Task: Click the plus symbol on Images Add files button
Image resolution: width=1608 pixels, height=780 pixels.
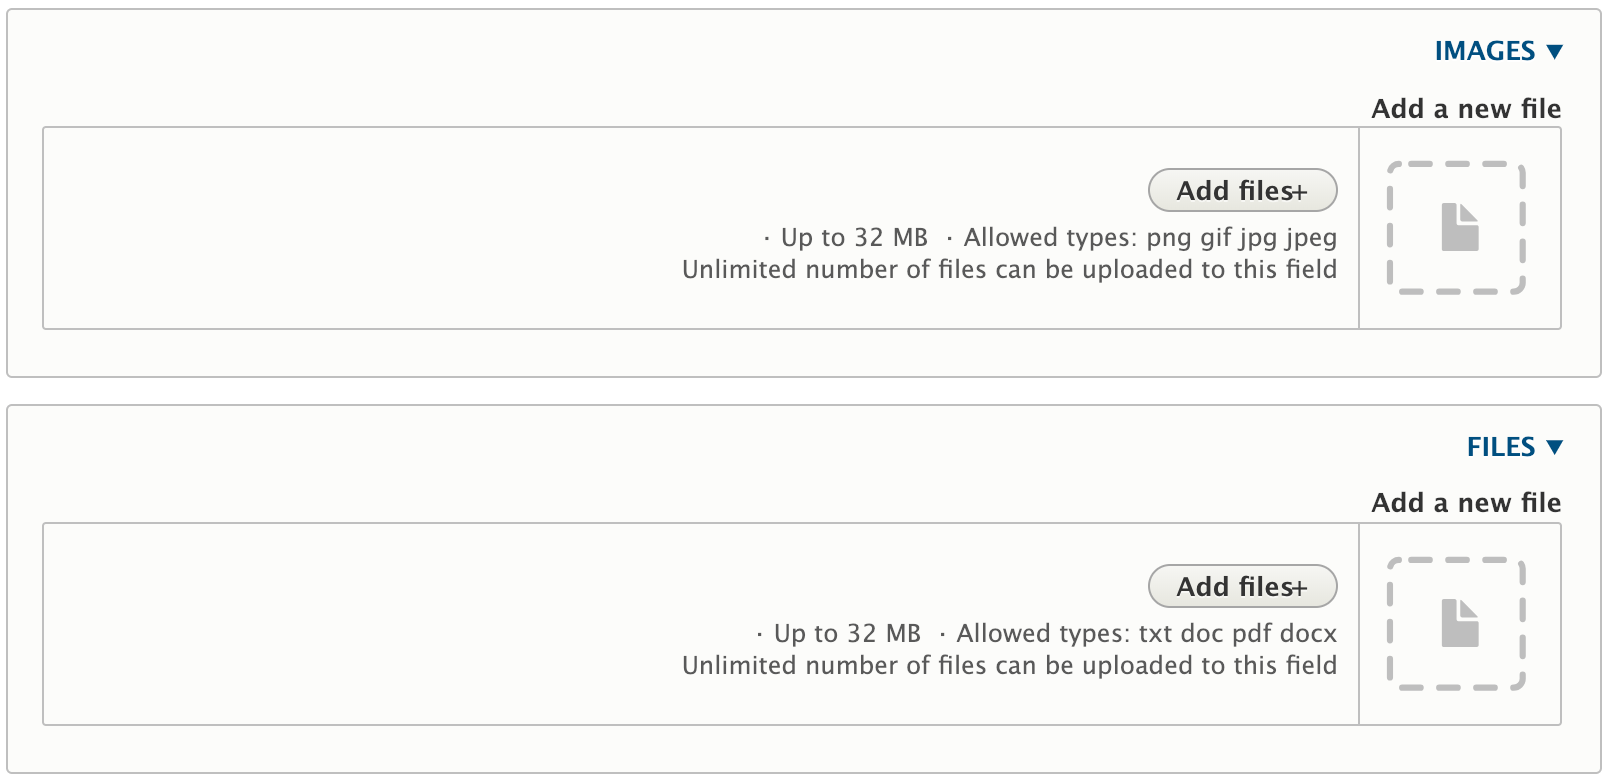Action: (x=1300, y=190)
